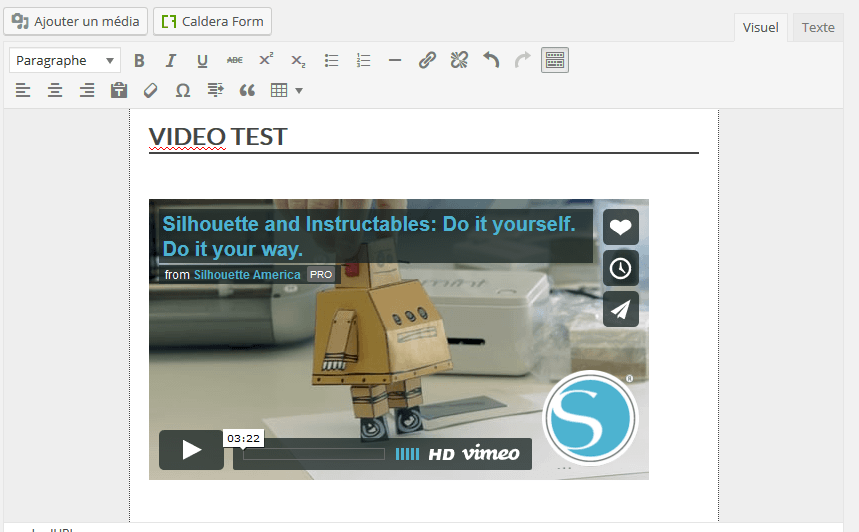Switch to the Visuel tab
Screen dimensions: 859x532
(760, 27)
